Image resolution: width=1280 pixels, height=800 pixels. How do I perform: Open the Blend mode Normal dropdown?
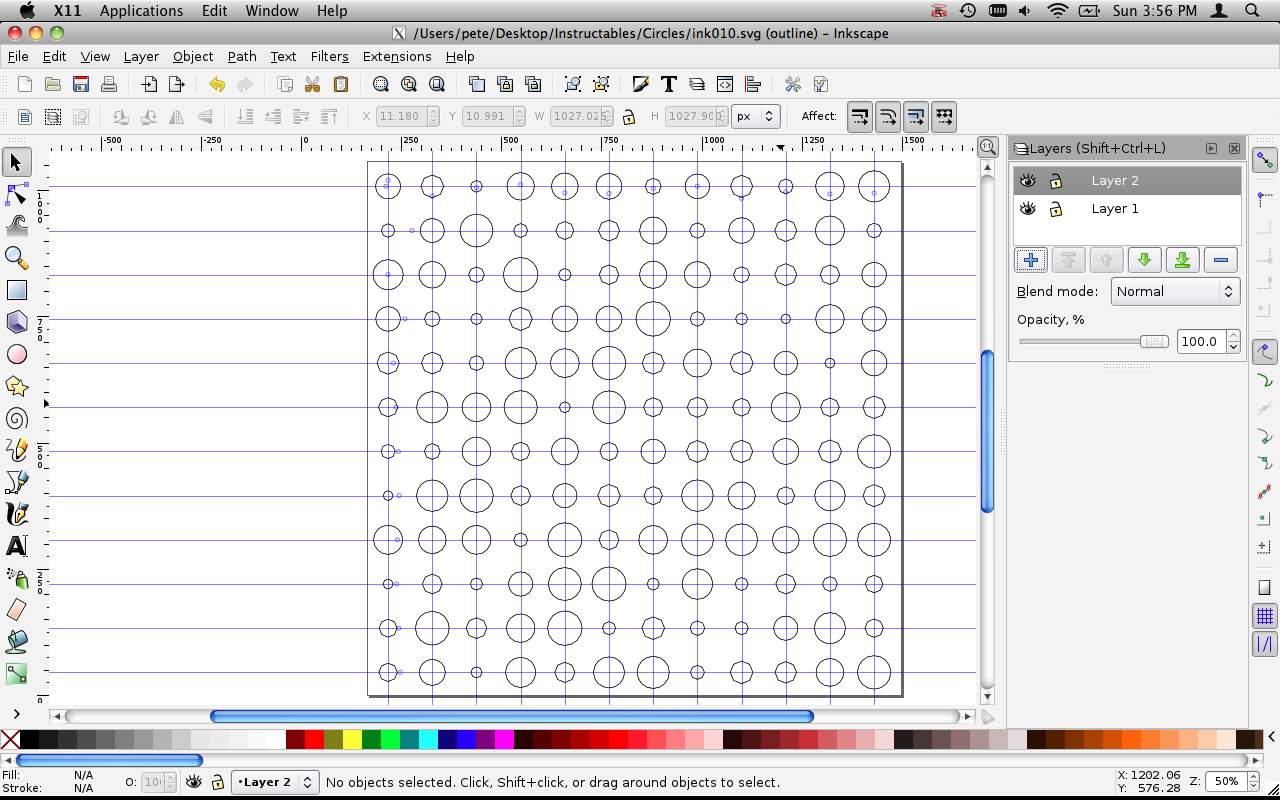pyautogui.click(x=1175, y=292)
